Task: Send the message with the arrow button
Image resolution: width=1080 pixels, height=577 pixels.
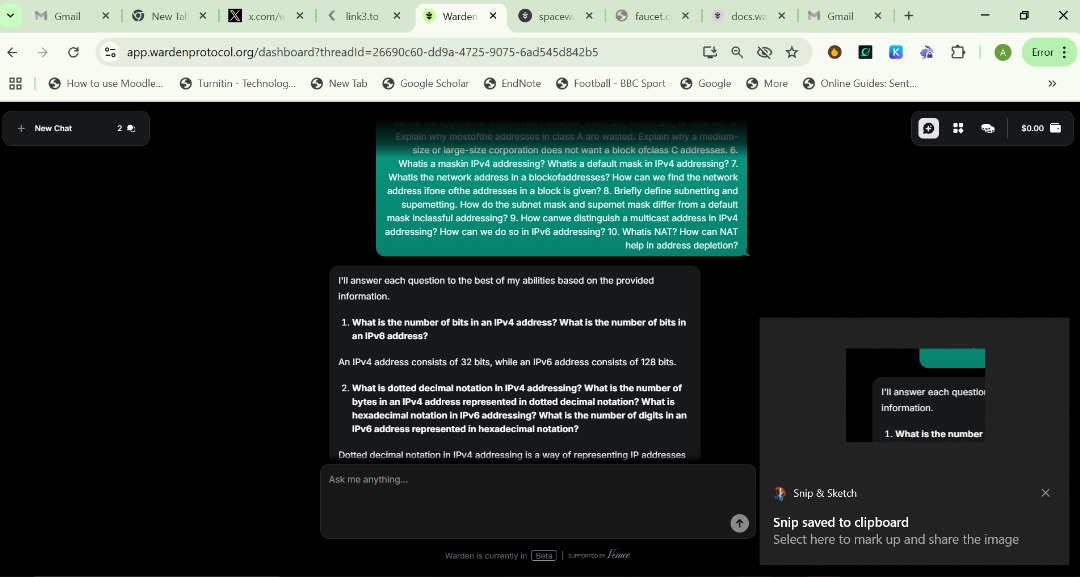Action: 739,523
